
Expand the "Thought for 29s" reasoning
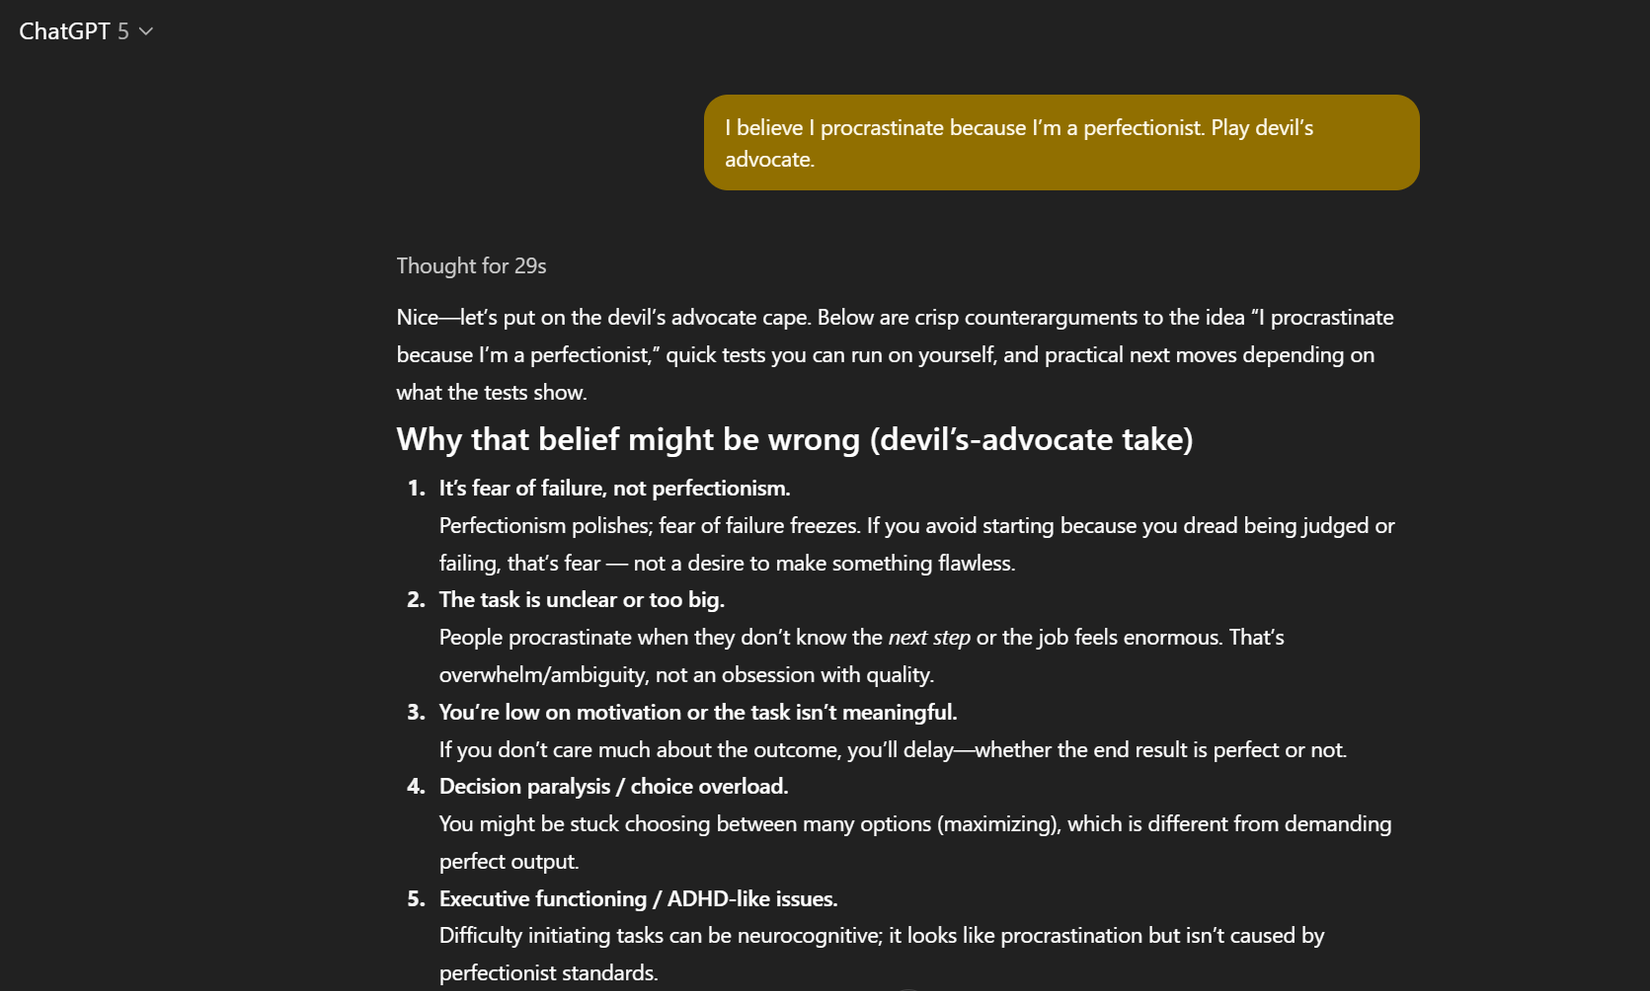click(471, 266)
